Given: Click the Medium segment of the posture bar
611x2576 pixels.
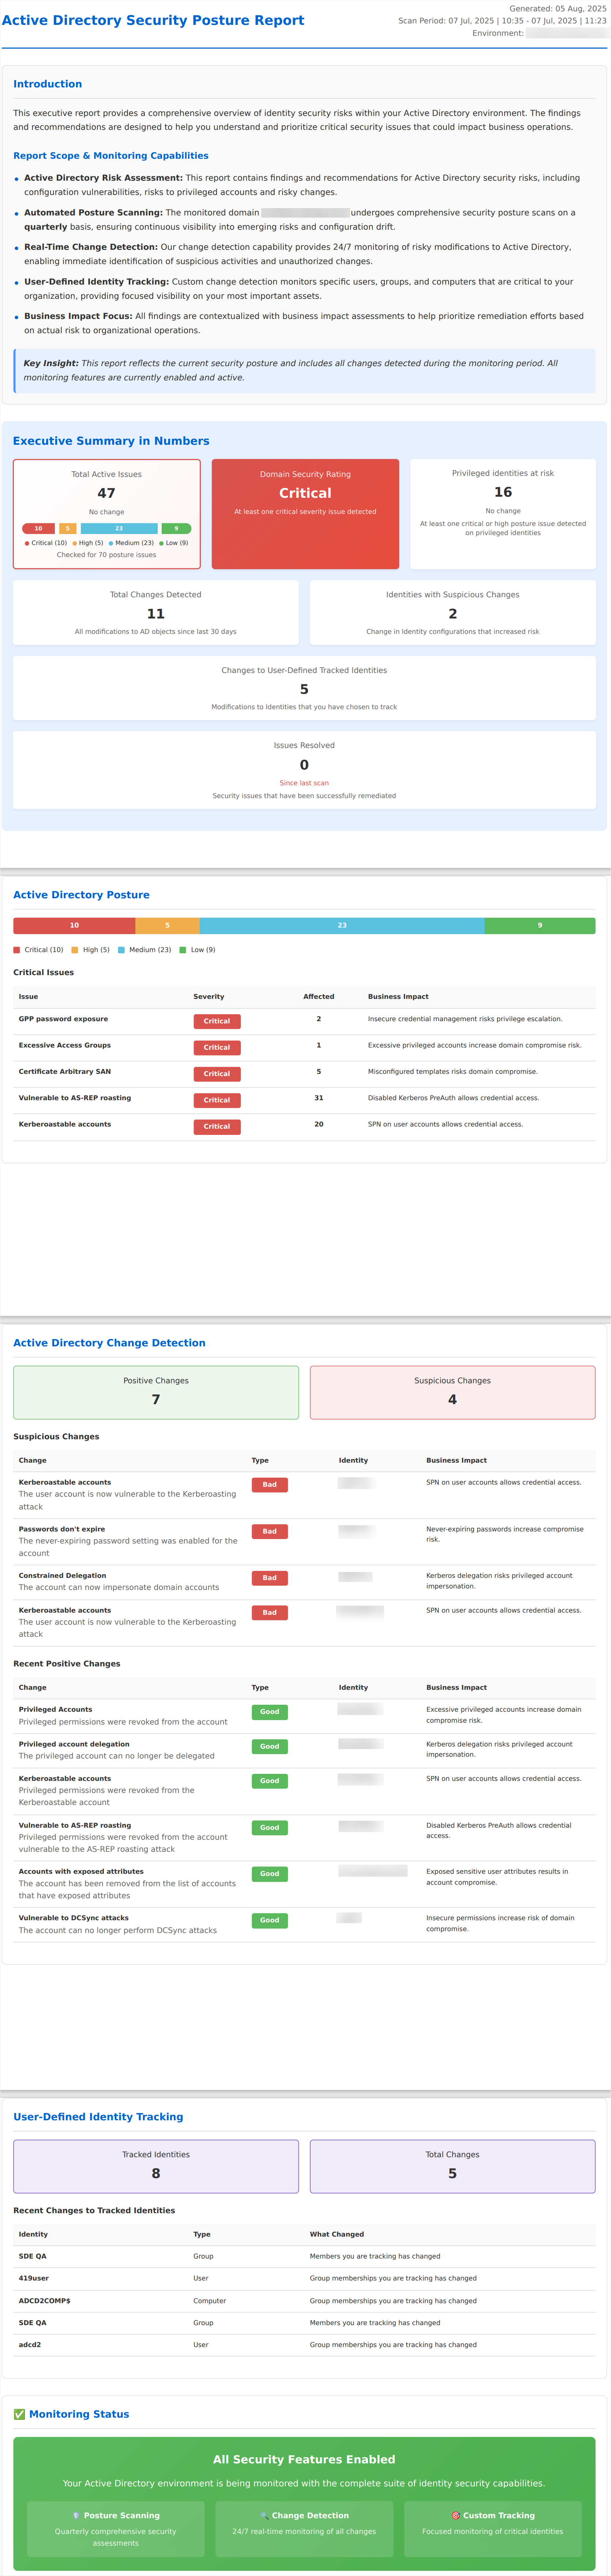Looking at the screenshot, I should [342, 925].
